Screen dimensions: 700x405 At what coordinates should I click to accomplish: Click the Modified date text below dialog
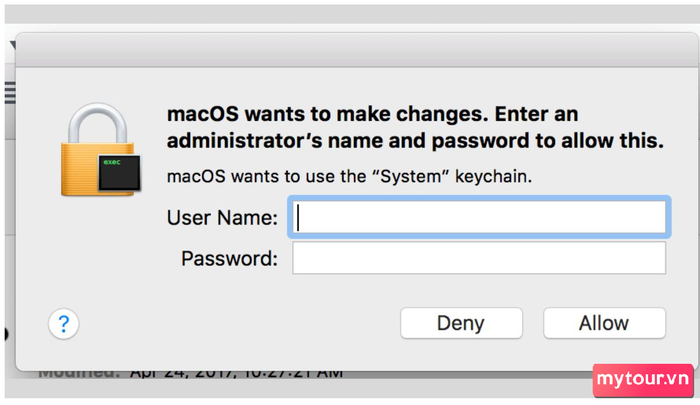(190, 373)
